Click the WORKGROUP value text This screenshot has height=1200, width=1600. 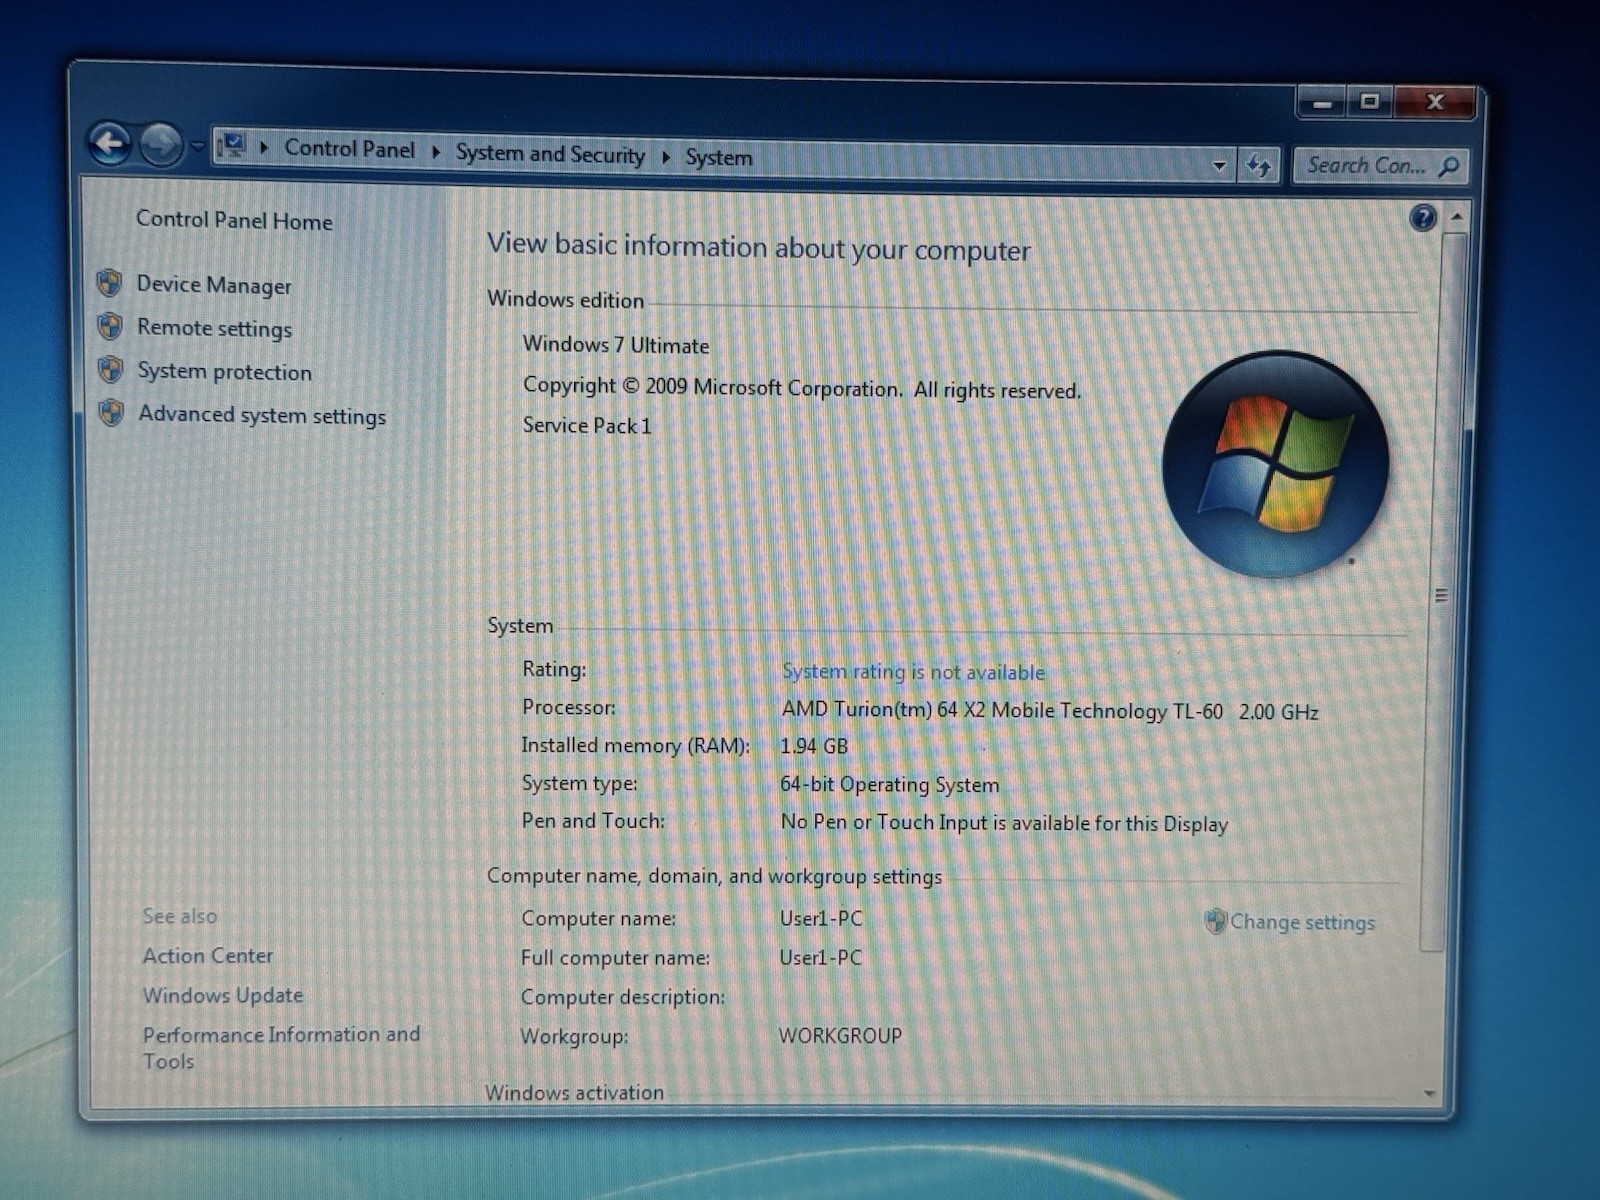(840, 1036)
